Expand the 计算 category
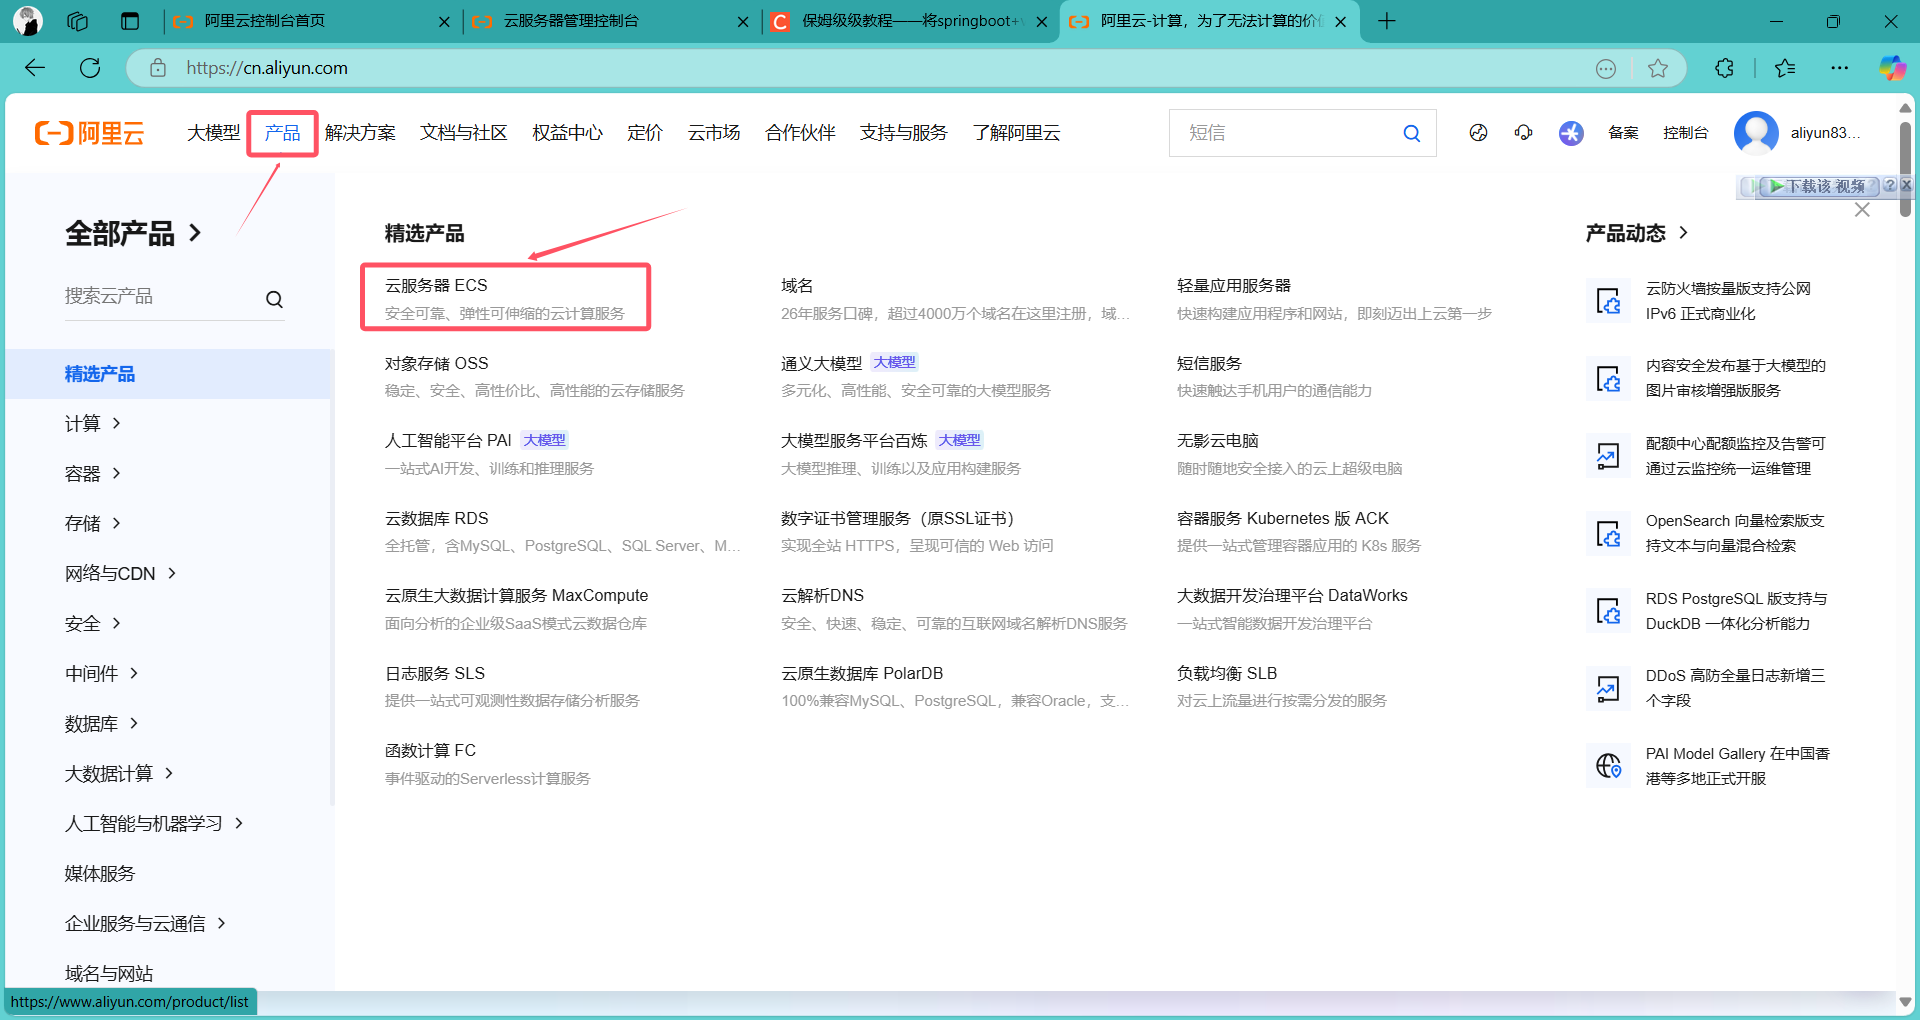 (93, 423)
